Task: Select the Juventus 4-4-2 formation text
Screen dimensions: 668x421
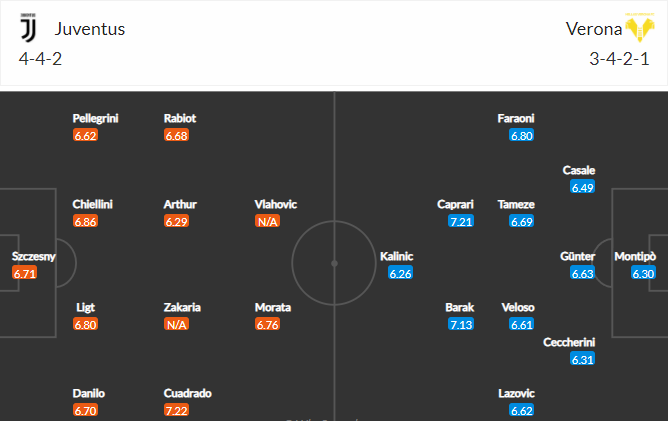Action: click(40, 59)
